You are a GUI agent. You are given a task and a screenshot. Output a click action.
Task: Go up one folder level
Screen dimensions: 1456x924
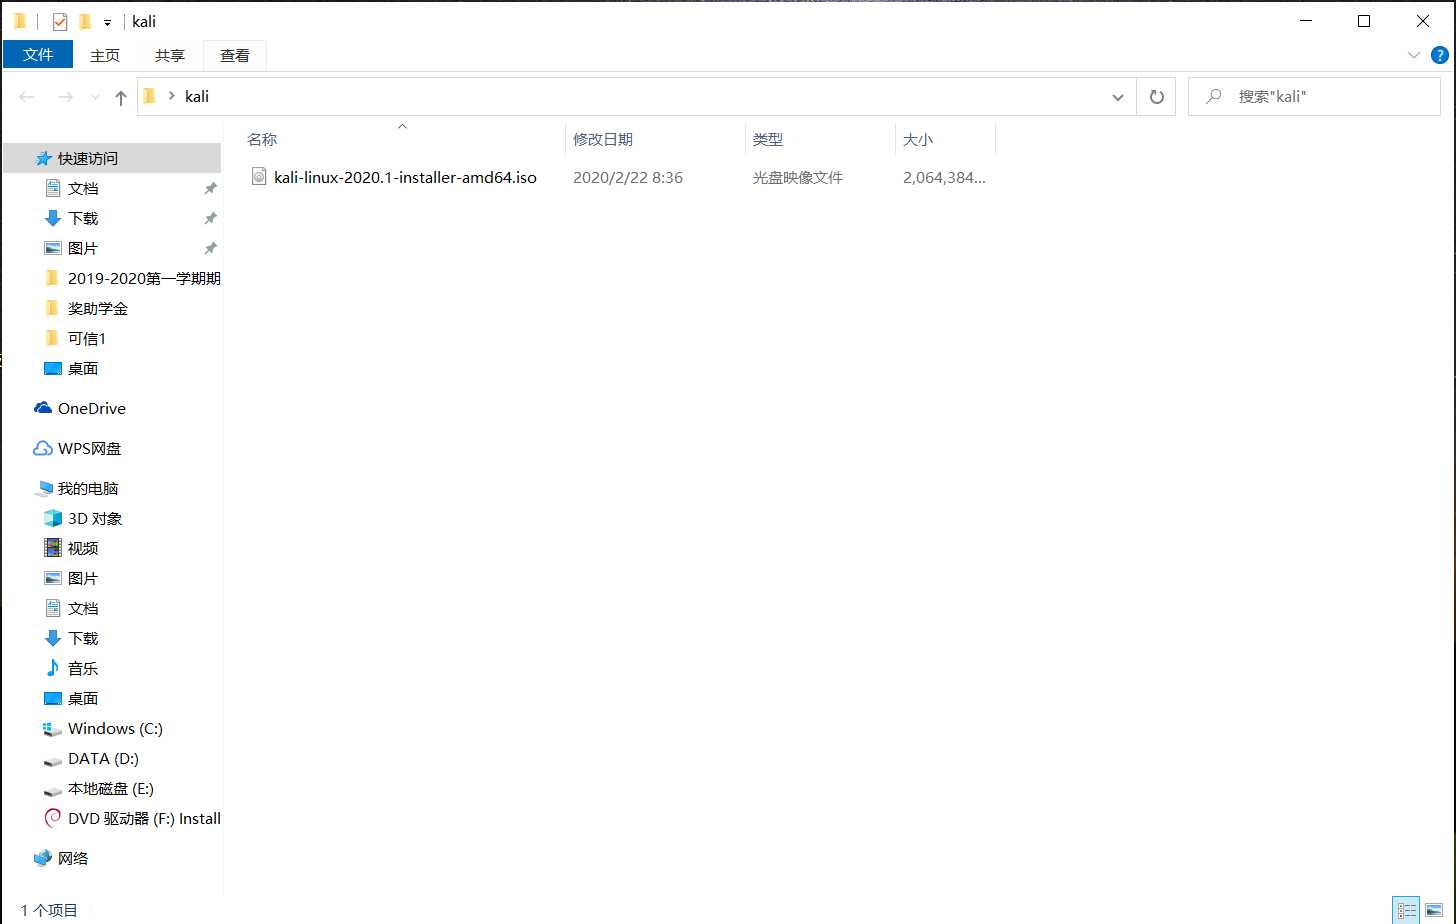pos(121,96)
